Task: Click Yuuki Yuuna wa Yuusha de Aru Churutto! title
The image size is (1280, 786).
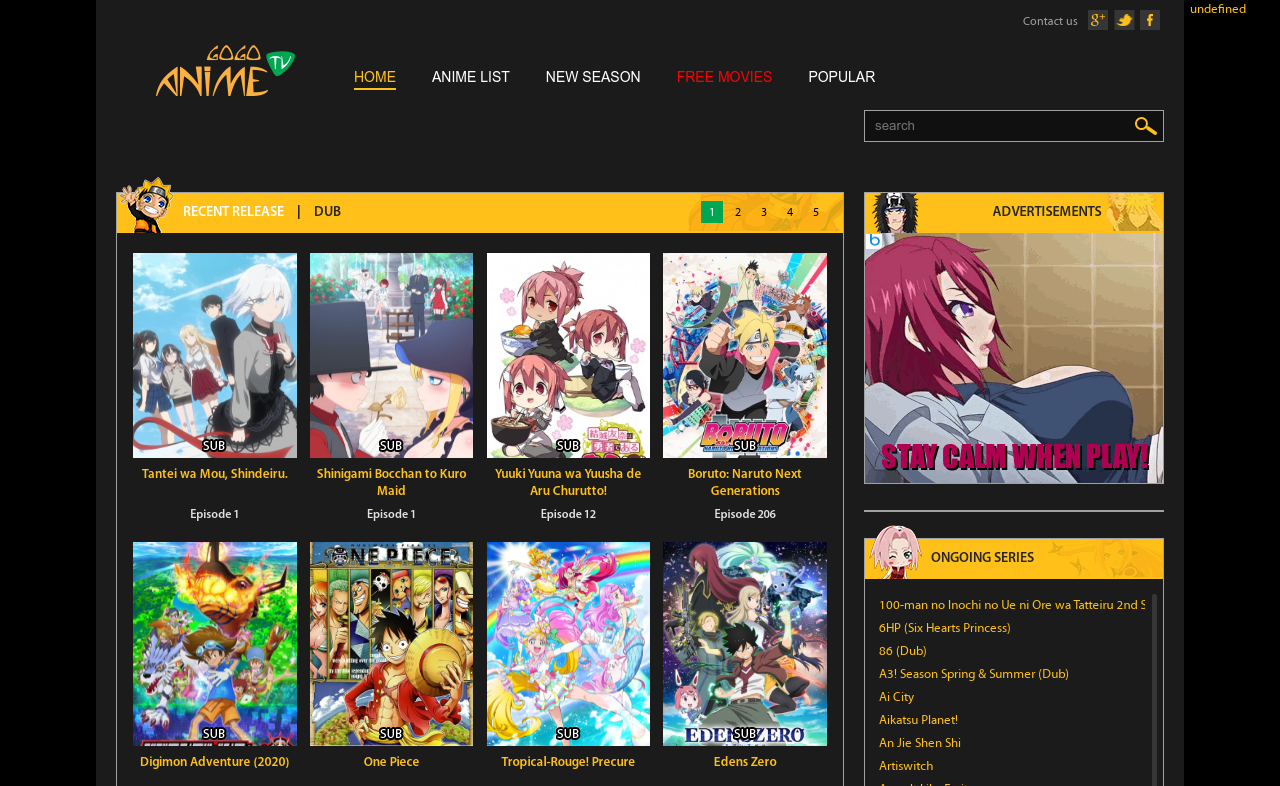Action: point(568,482)
